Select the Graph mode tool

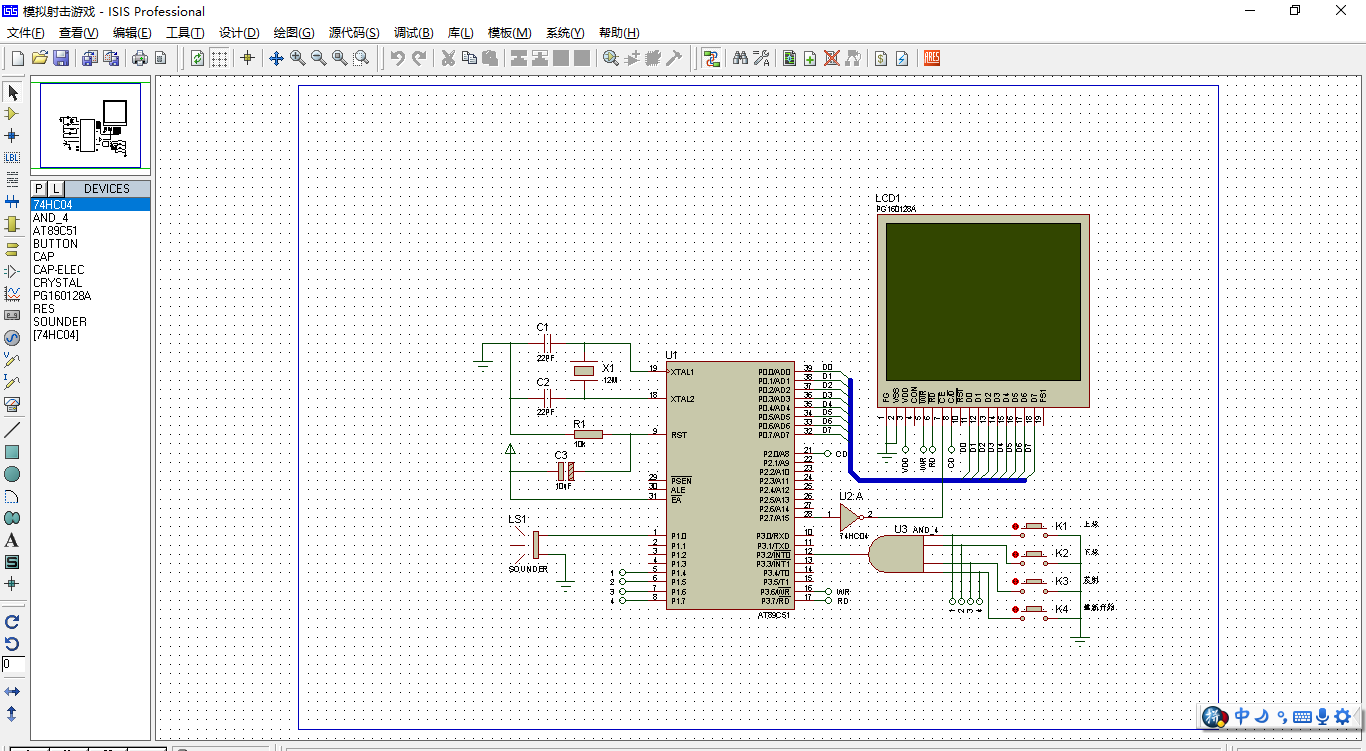point(12,294)
